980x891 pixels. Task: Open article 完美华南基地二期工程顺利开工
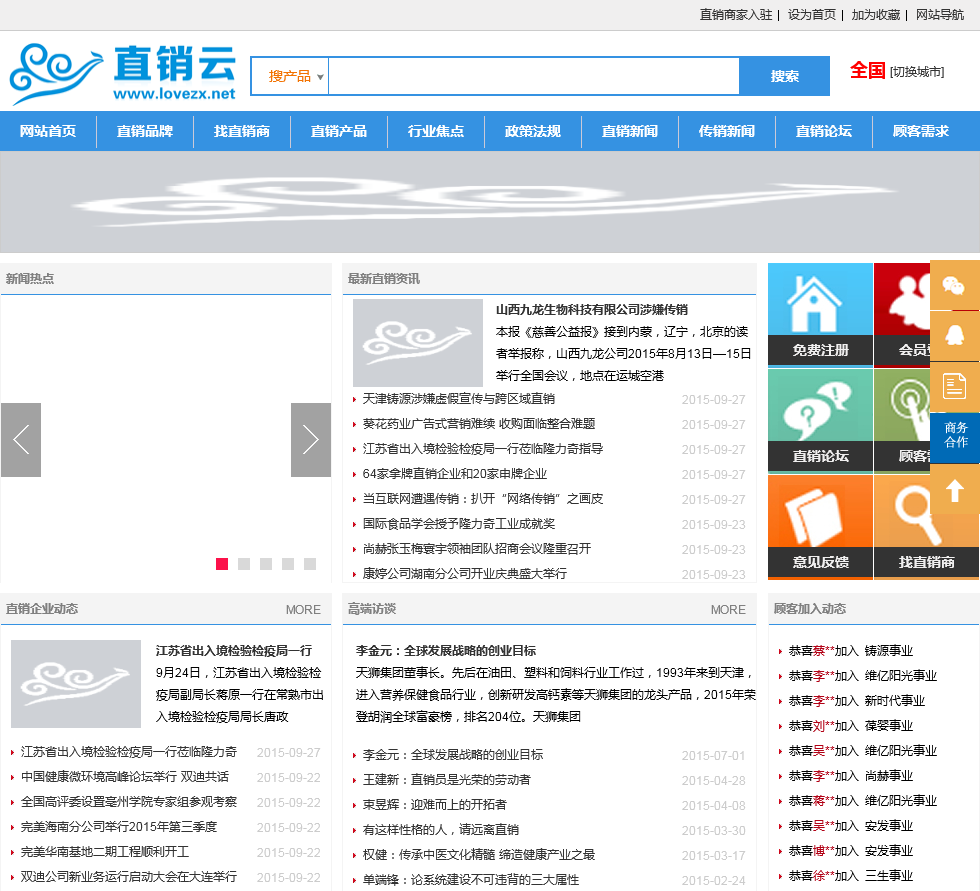tap(105, 852)
